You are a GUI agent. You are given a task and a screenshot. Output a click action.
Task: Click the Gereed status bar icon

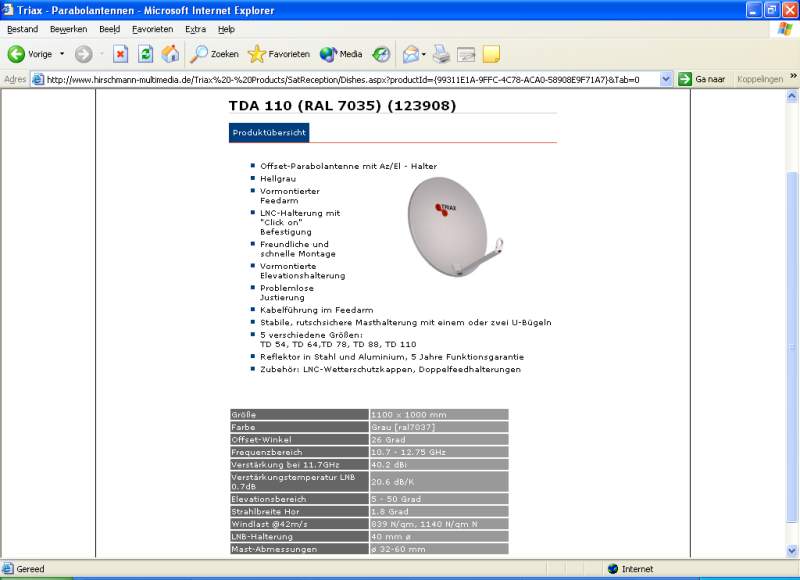8,569
